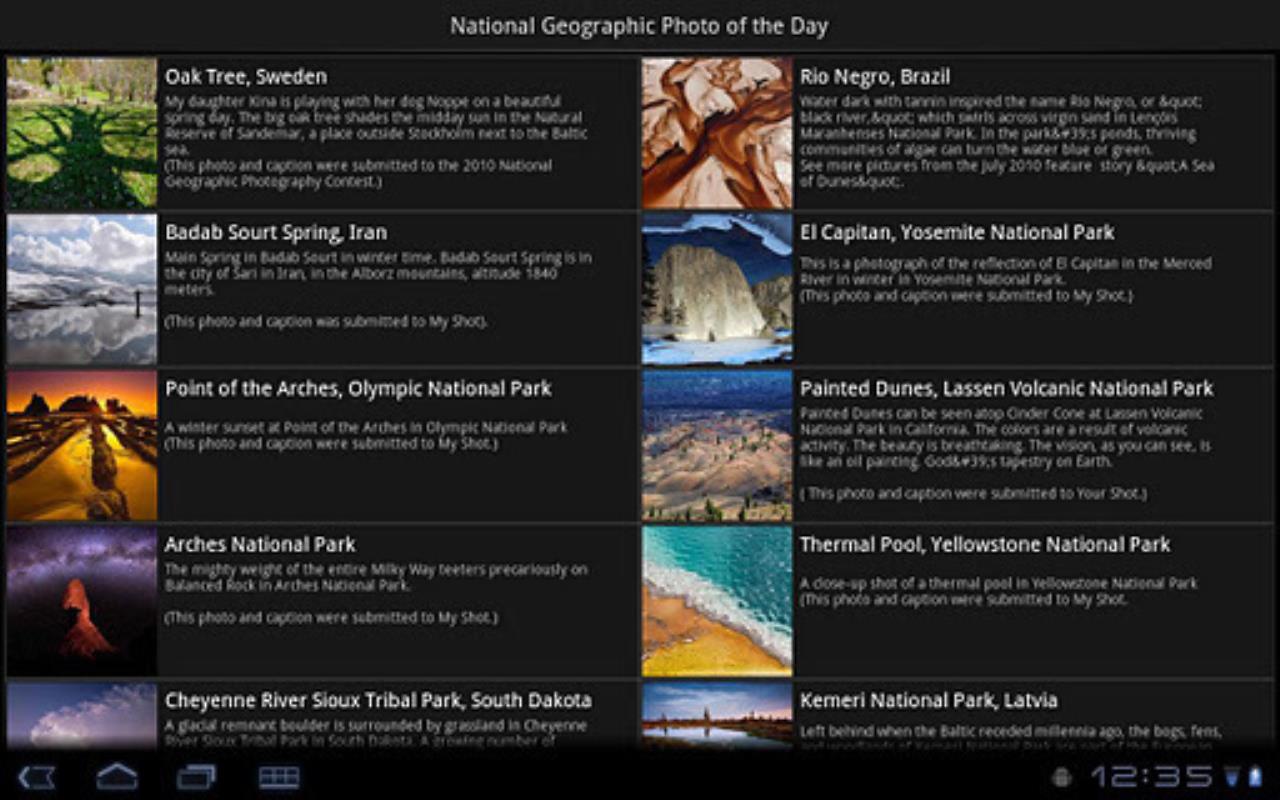Select "Thermal Pool, Yellowstone National Park" title
The width and height of the screenshot is (1280, 800).
[x=985, y=544]
